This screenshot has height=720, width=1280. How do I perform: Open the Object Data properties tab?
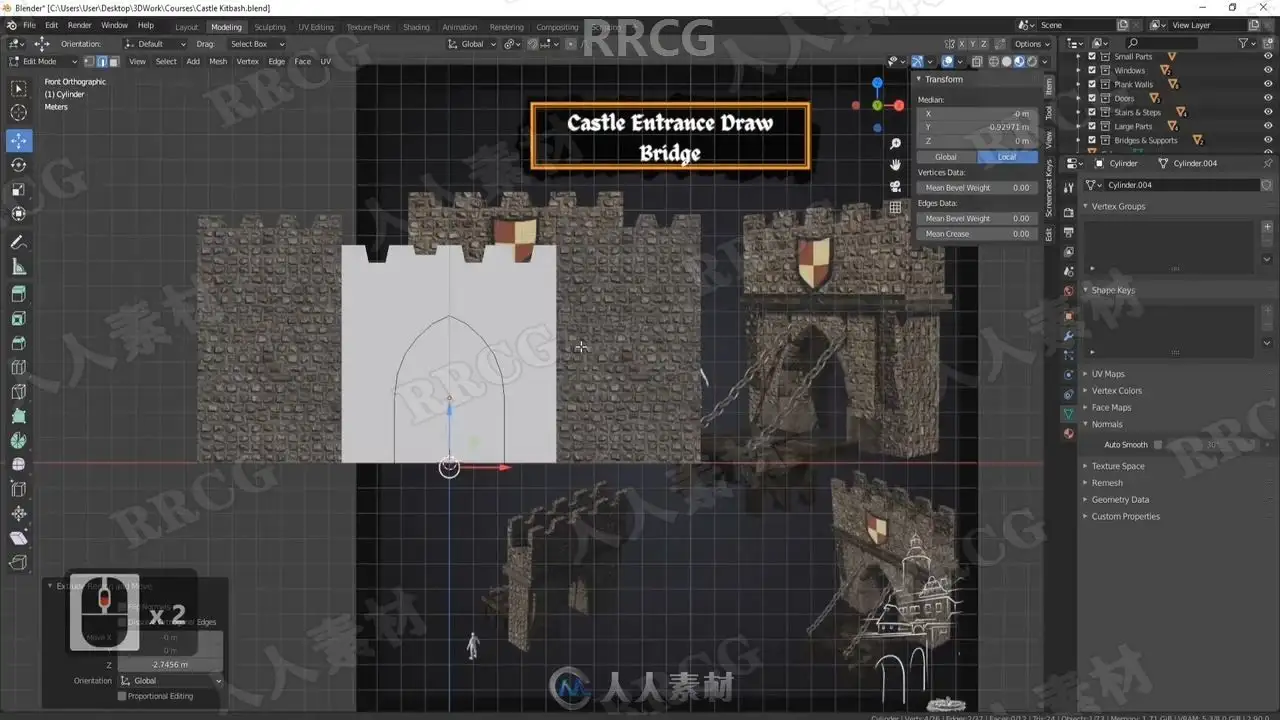pos(1068,413)
